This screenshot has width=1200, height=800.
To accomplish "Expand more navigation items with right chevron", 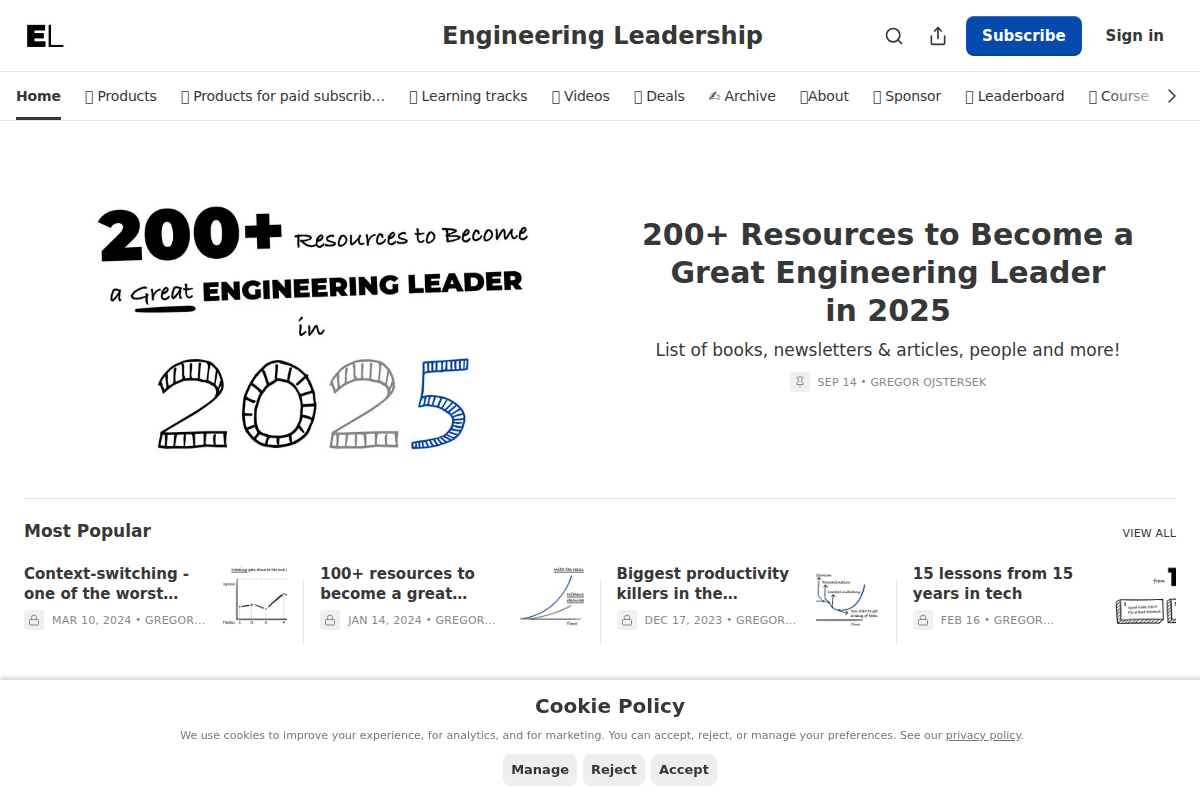I will click(x=1171, y=96).
